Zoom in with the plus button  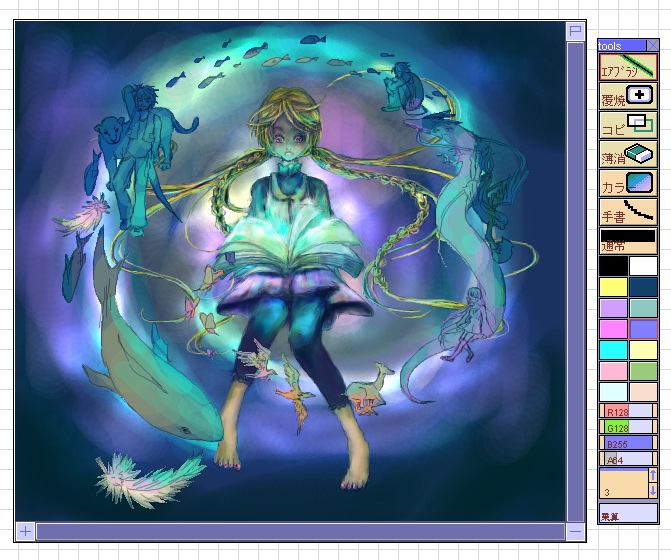point(25,531)
